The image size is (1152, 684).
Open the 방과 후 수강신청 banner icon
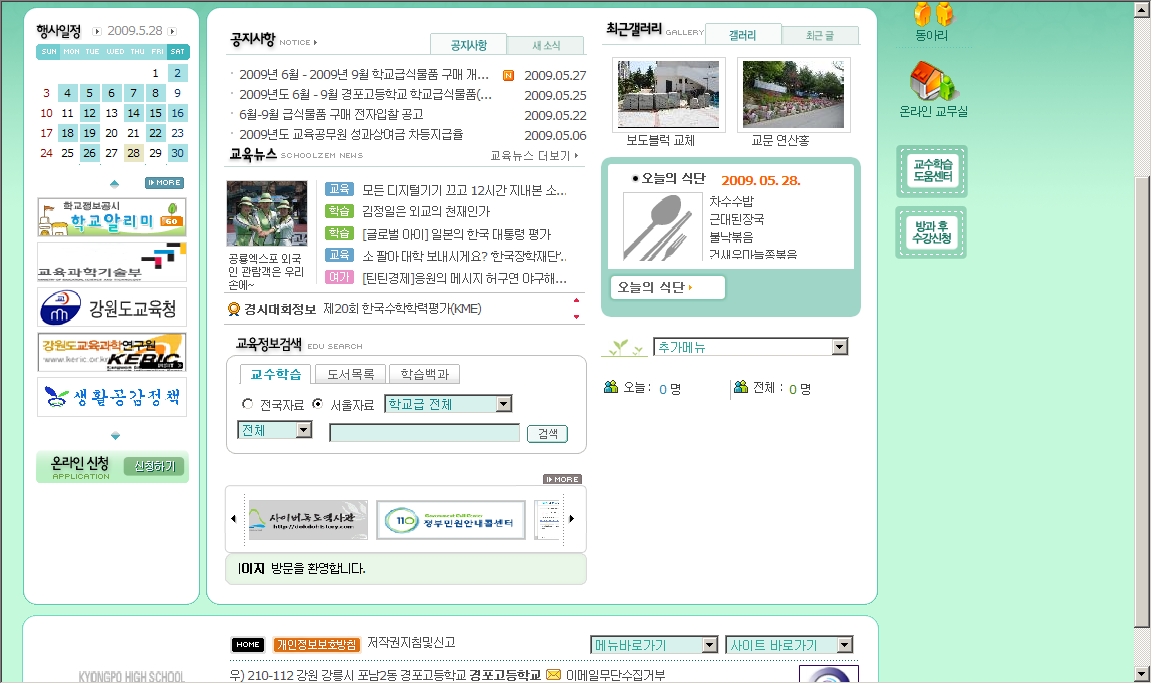coord(931,233)
